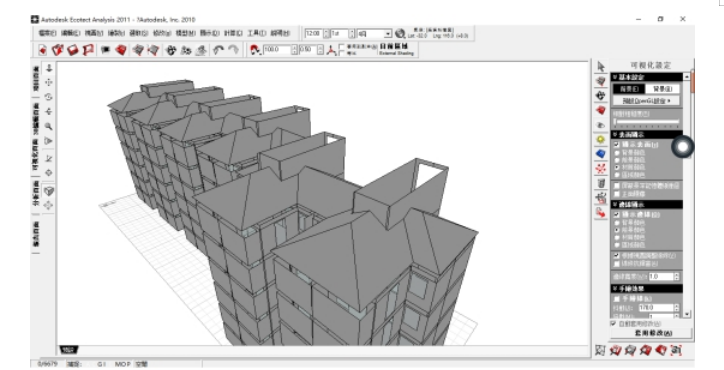Click the first bottom-right selection frame icon
The image size is (724, 370).
click(x=600, y=351)
